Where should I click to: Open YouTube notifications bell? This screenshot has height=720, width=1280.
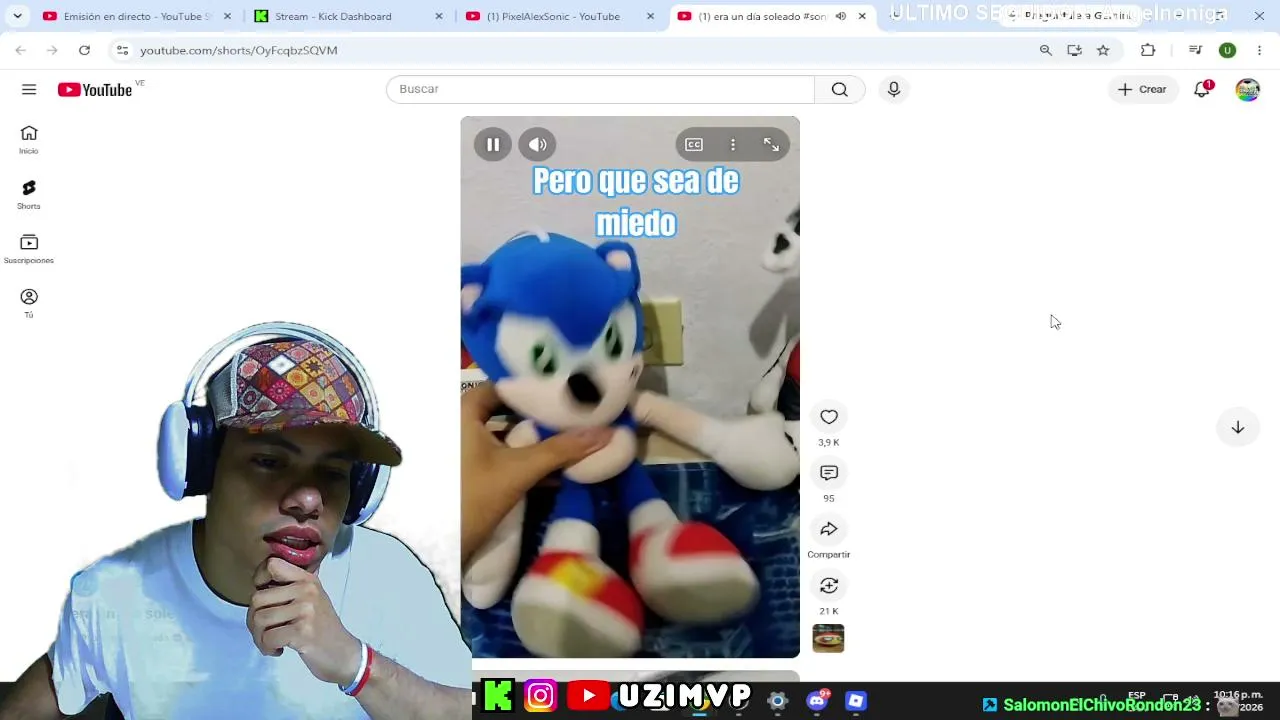(1202, 89)
